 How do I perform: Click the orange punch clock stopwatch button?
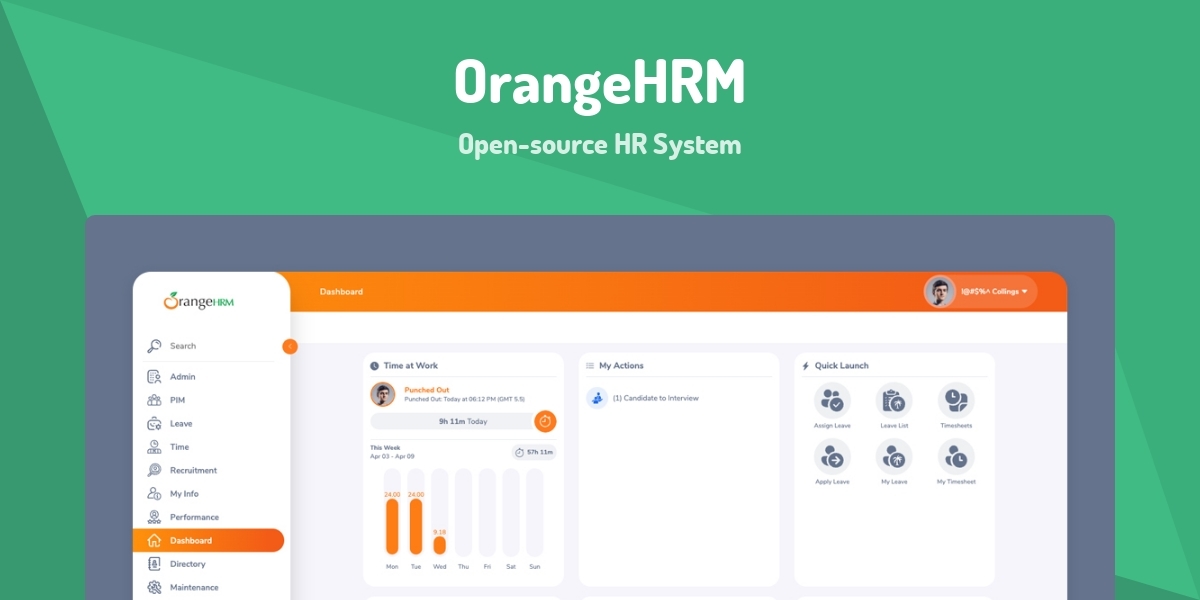(x=545, y=421)
